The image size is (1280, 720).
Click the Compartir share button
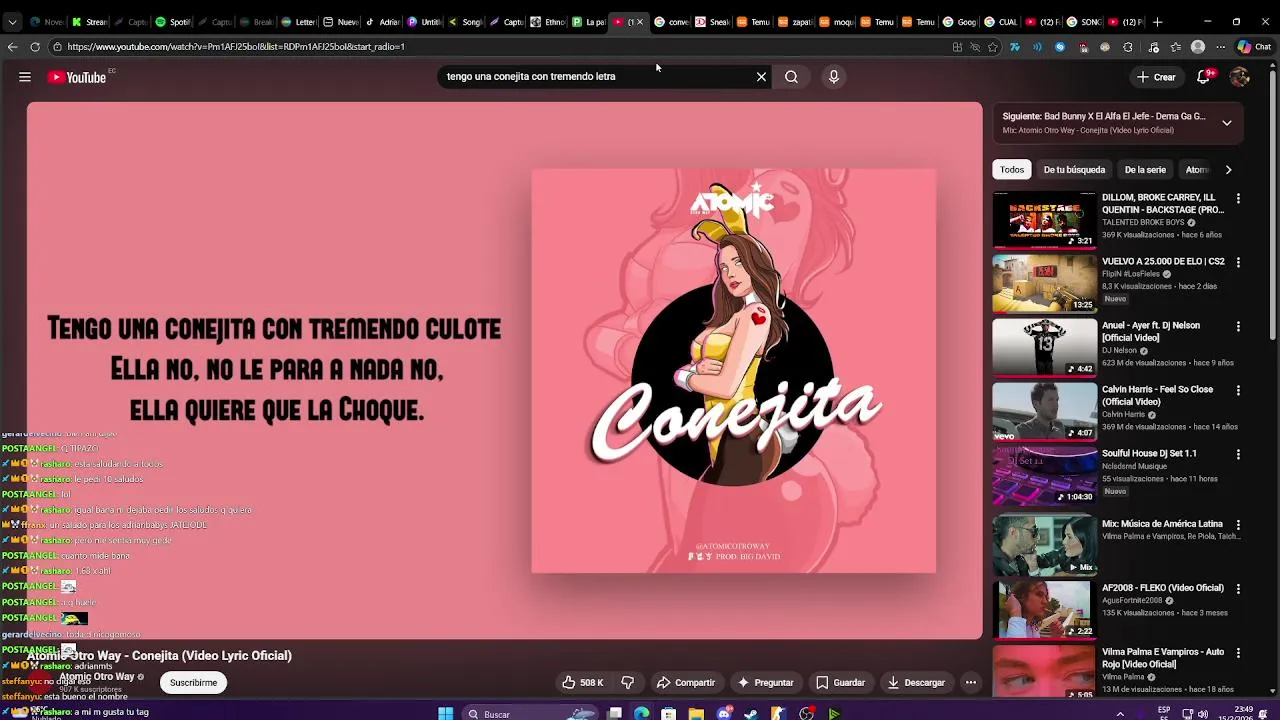pos(686,683)
